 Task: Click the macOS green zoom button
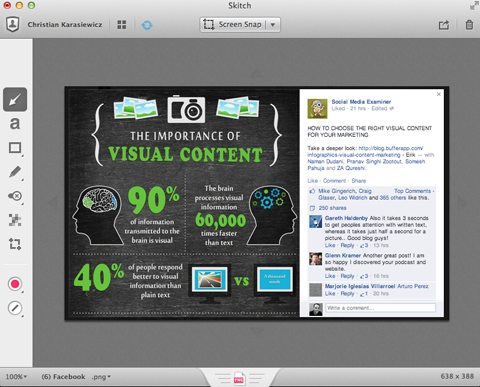[31, 5]
